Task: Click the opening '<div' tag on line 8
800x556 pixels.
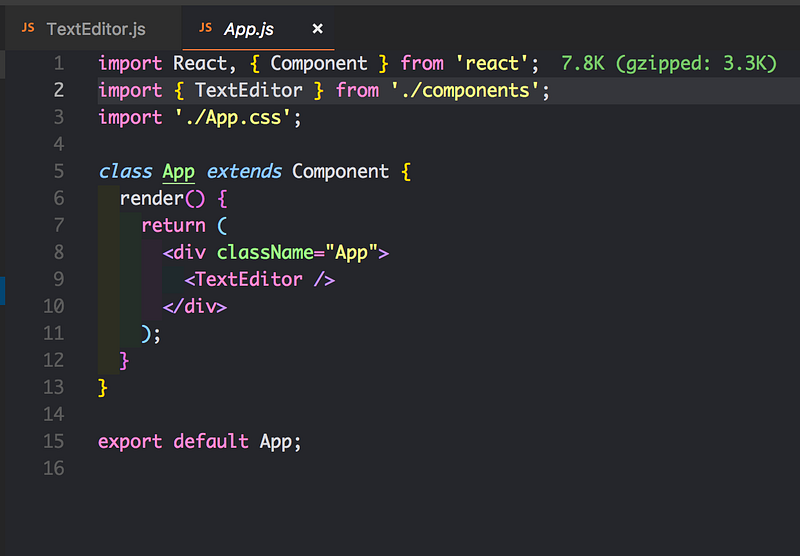Action: pyautogui.click(x=184, y=253)
